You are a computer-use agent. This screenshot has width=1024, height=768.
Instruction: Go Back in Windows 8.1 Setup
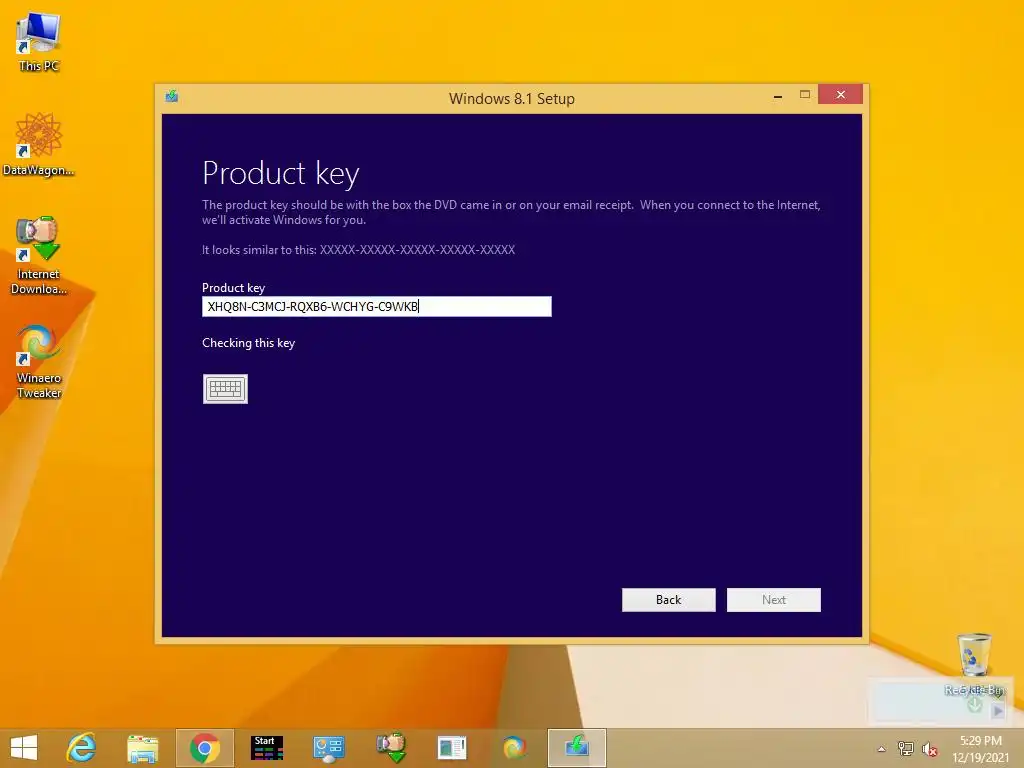click(669, 600)
